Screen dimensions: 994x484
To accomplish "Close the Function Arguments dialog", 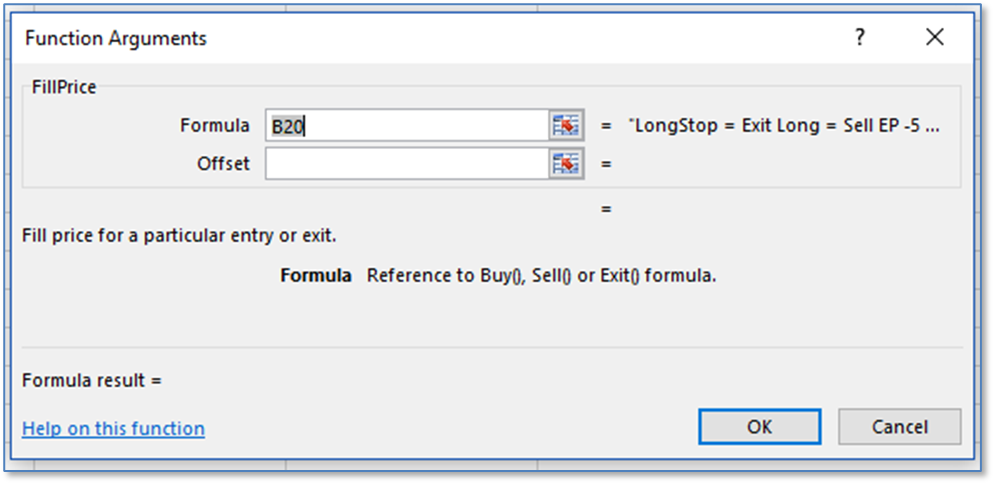I will click(x=935, y=38).
